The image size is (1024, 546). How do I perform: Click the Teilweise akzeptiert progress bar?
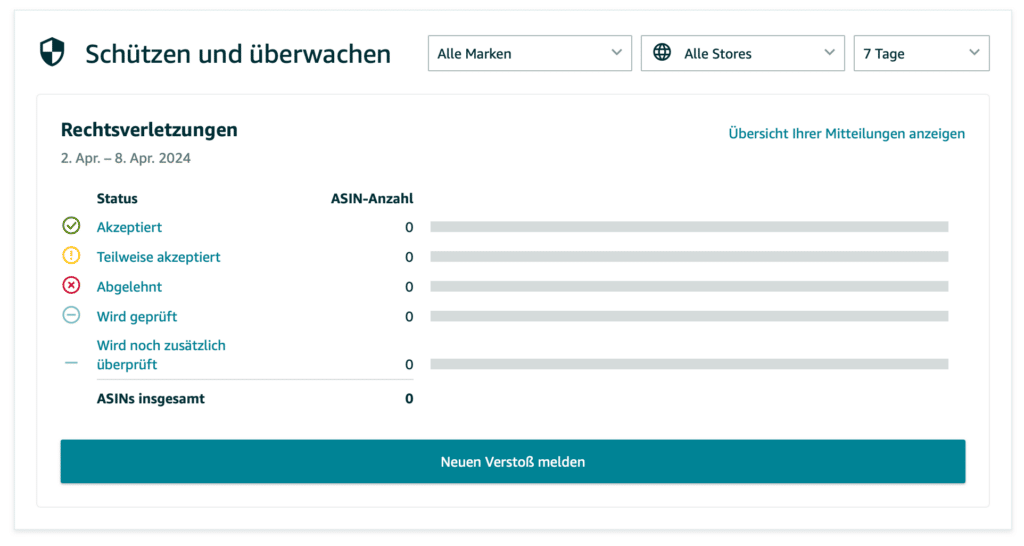tap(689, 257)
